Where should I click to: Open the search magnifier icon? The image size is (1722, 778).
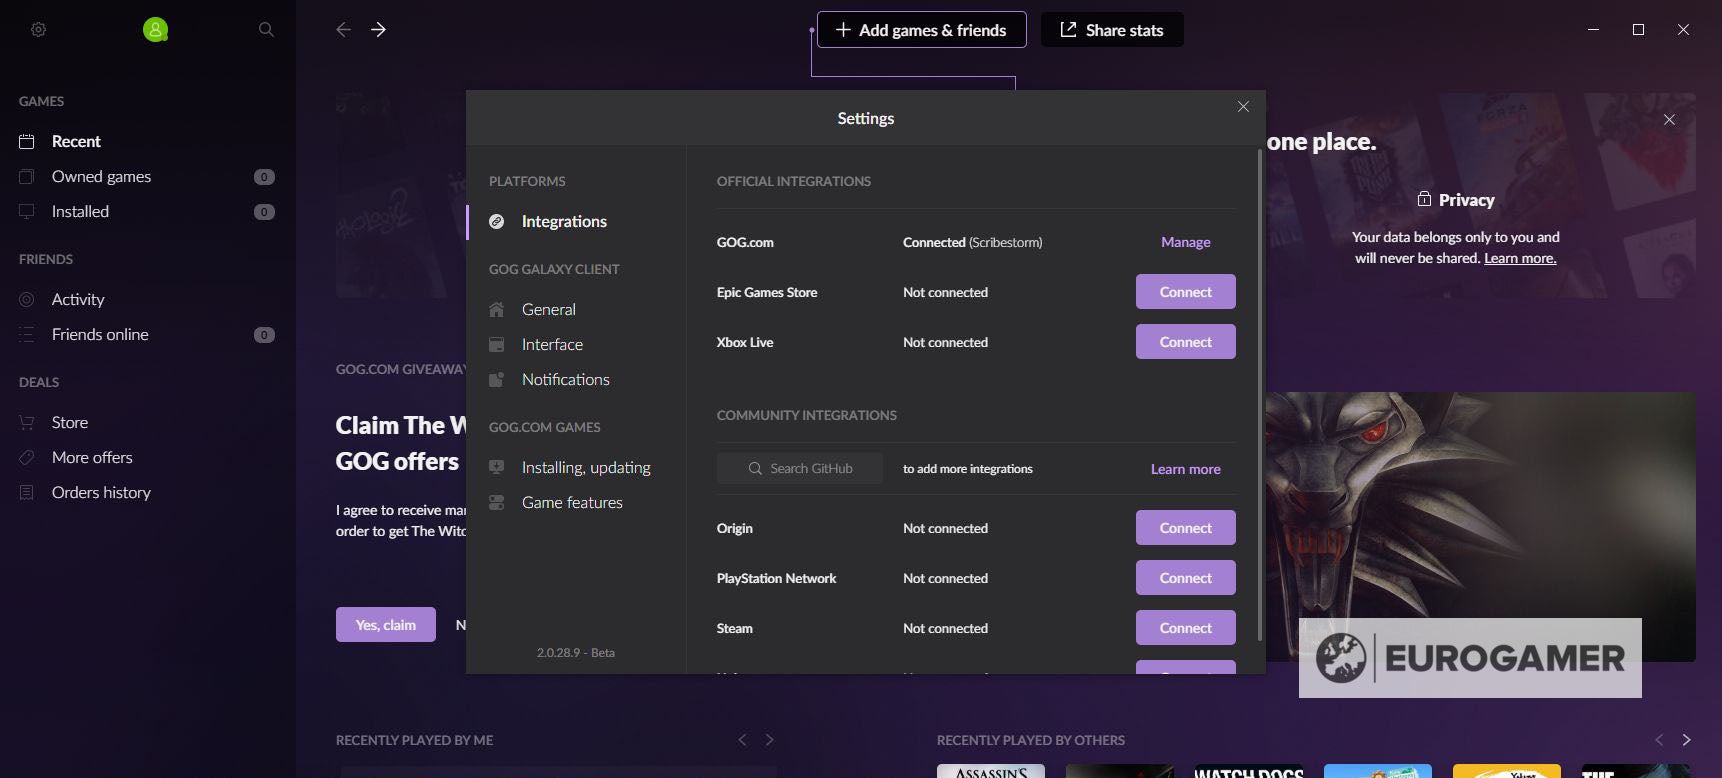click(x=266, y=30)
